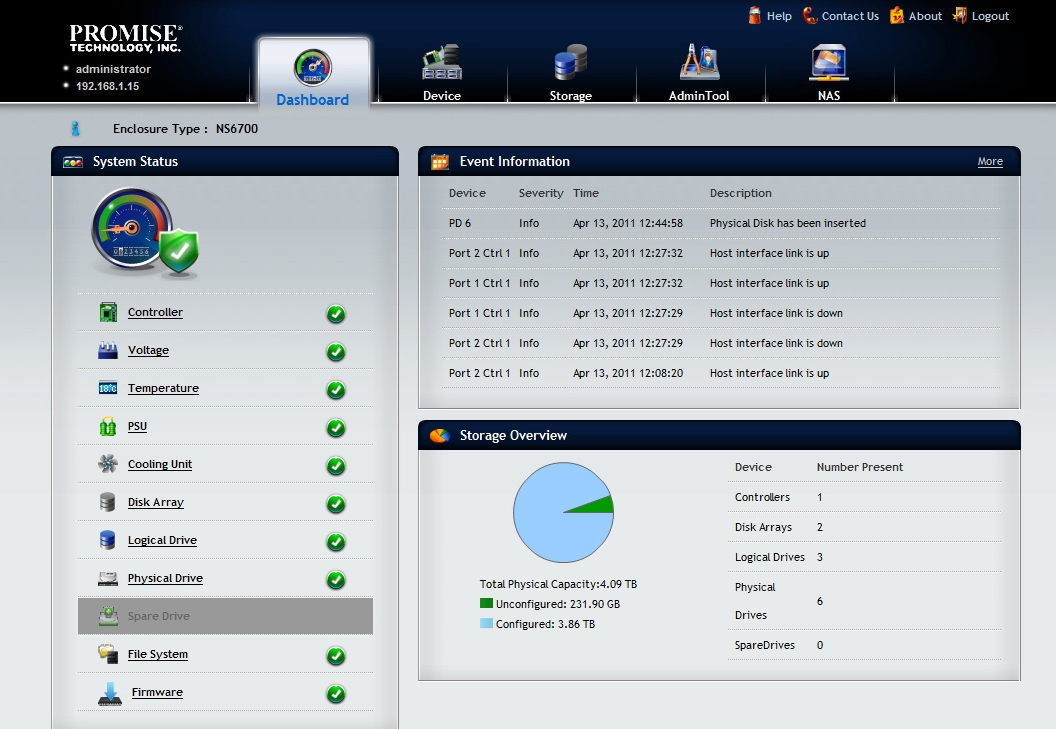Click the Temperature thermometer icon

108,388
